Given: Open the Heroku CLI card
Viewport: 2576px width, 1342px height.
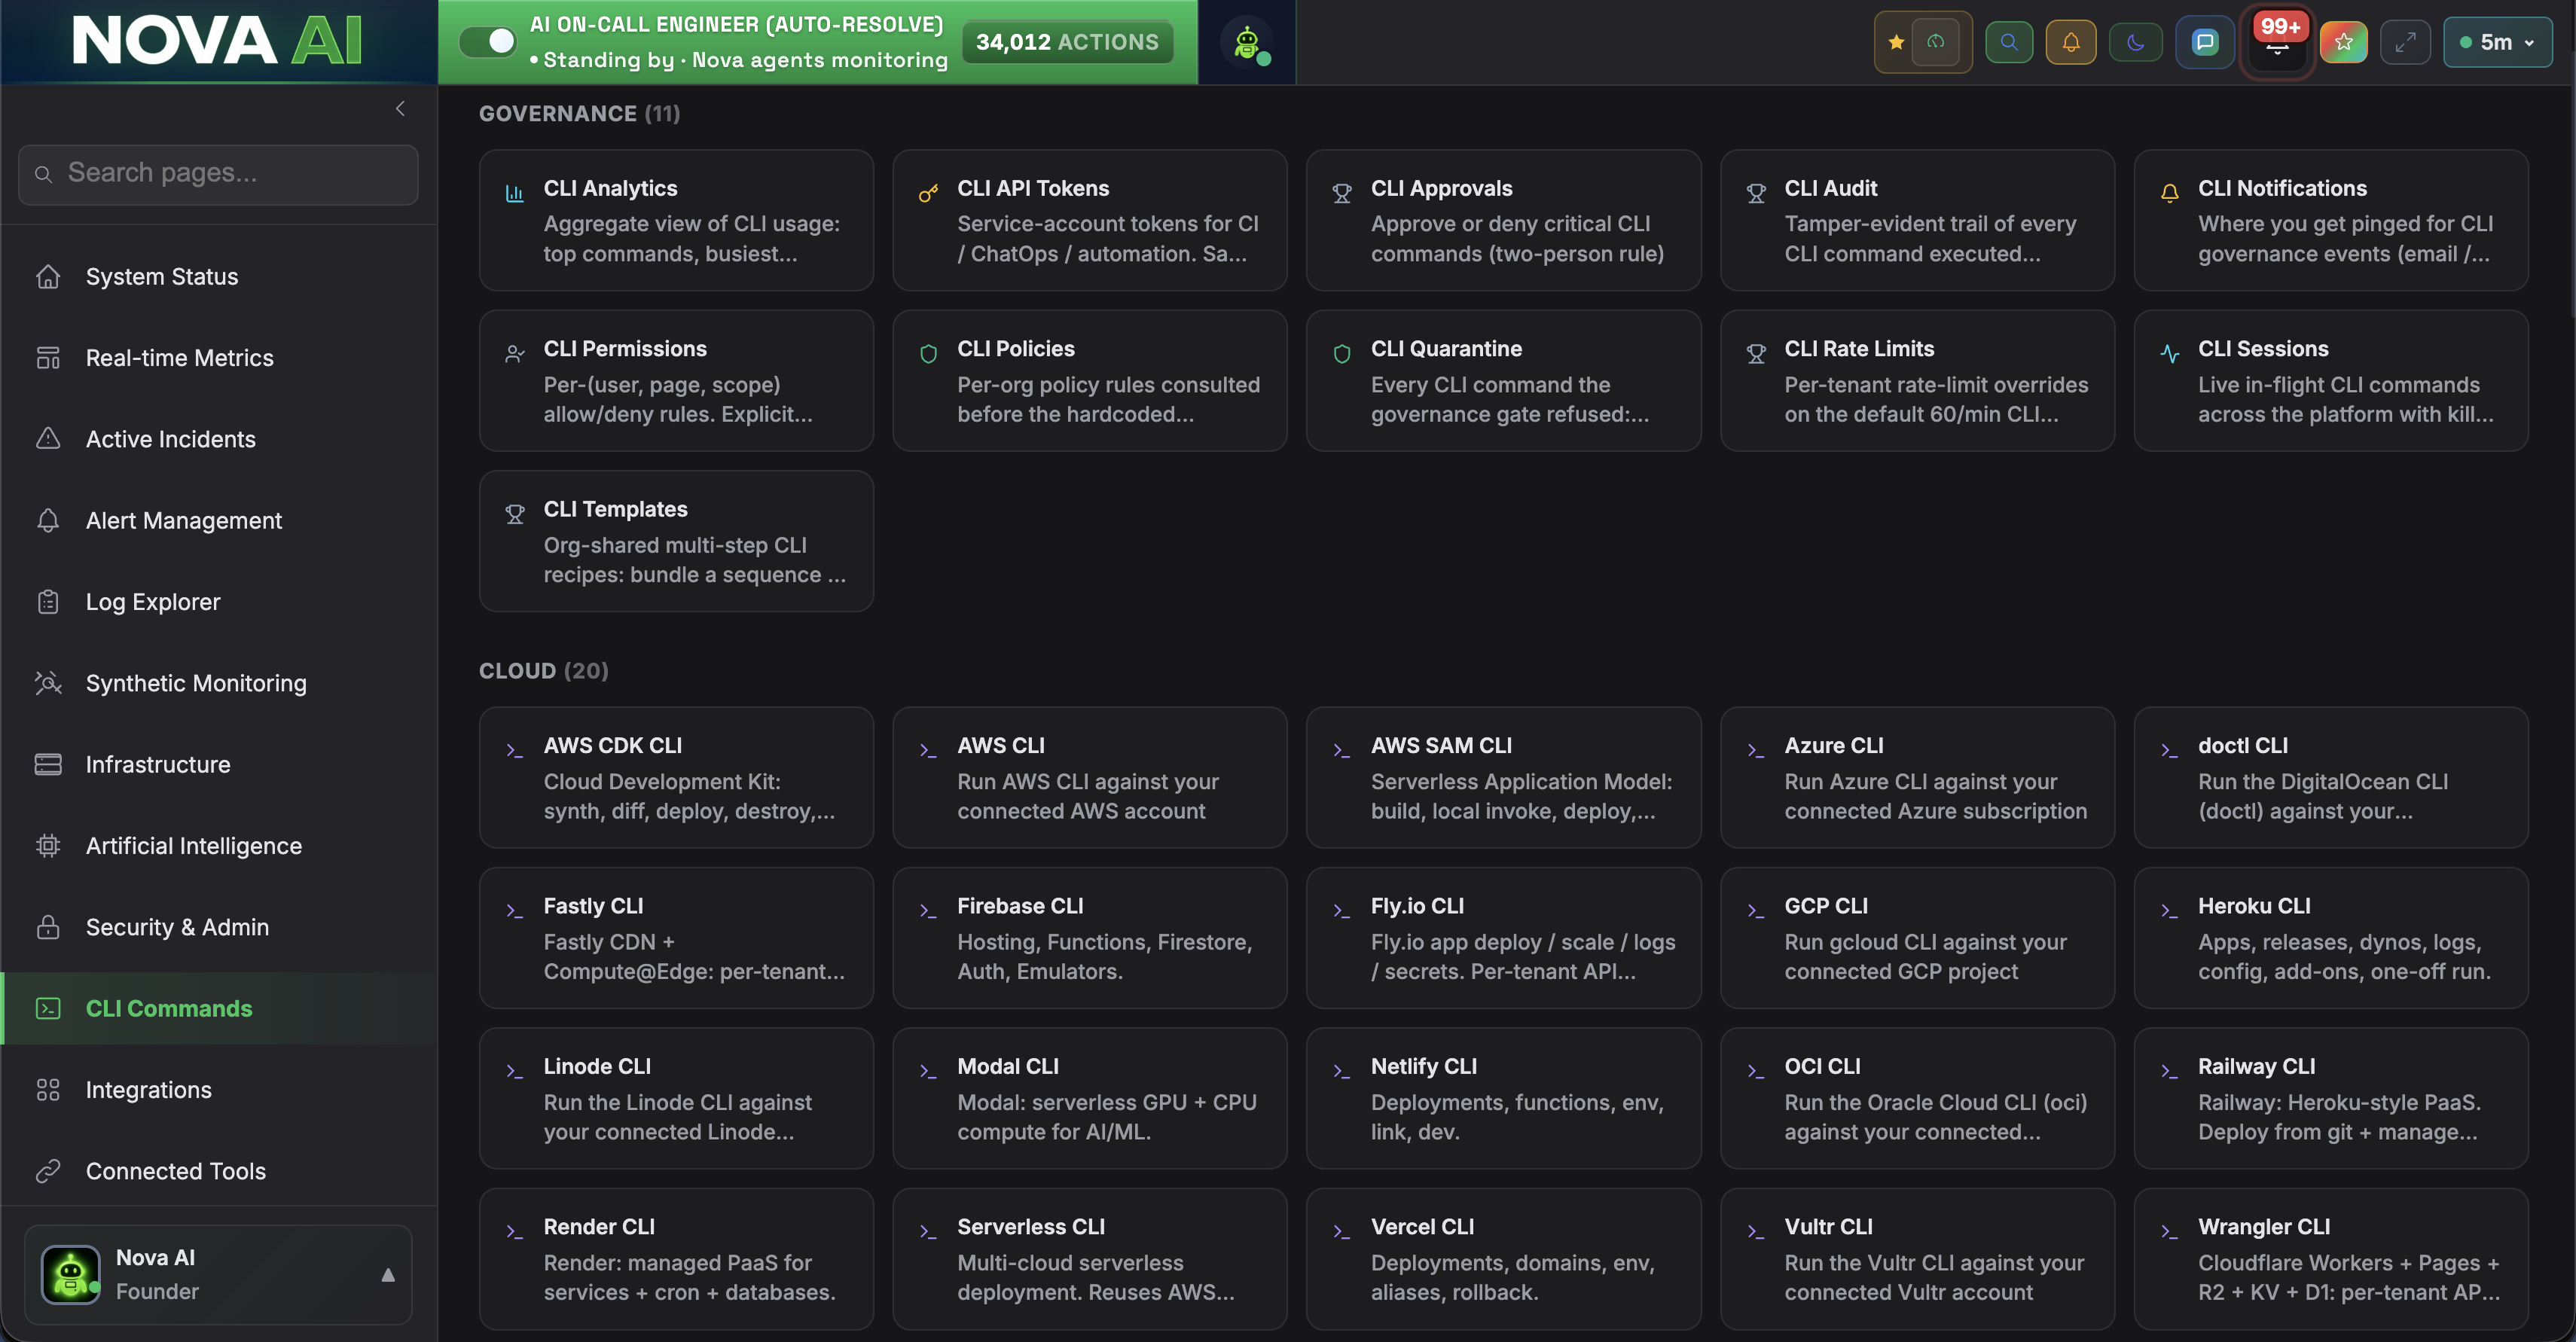Looking at the screenshot, I should click(x=2331, y=938).
